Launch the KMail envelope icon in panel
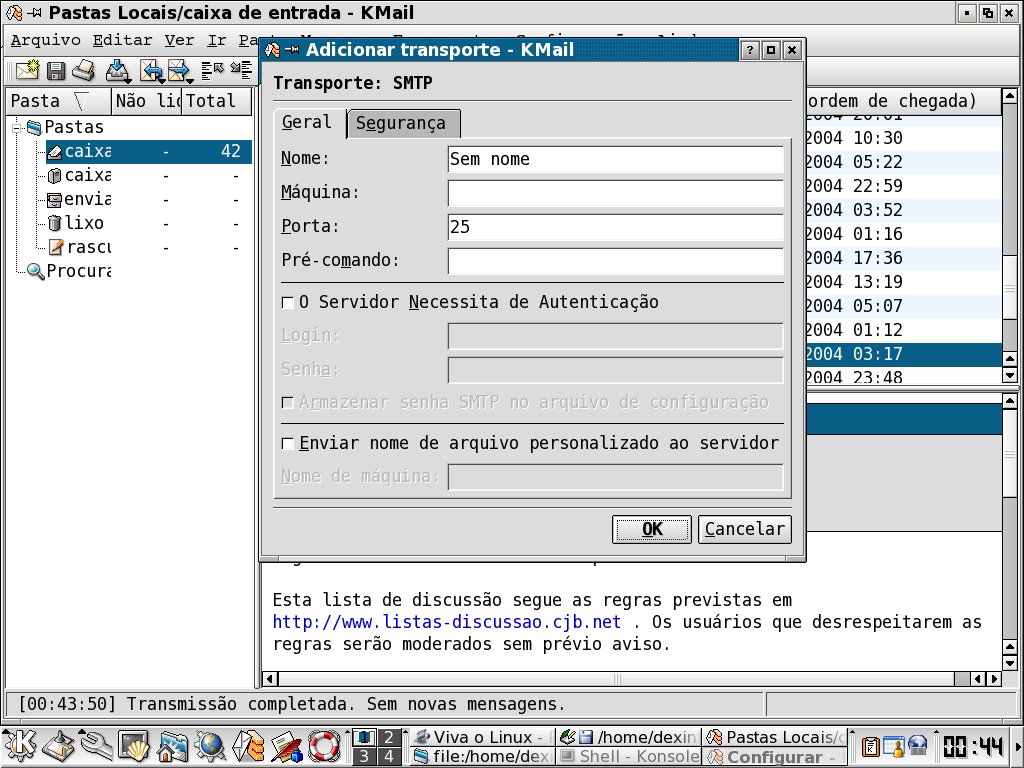 (x=248, y=746)
